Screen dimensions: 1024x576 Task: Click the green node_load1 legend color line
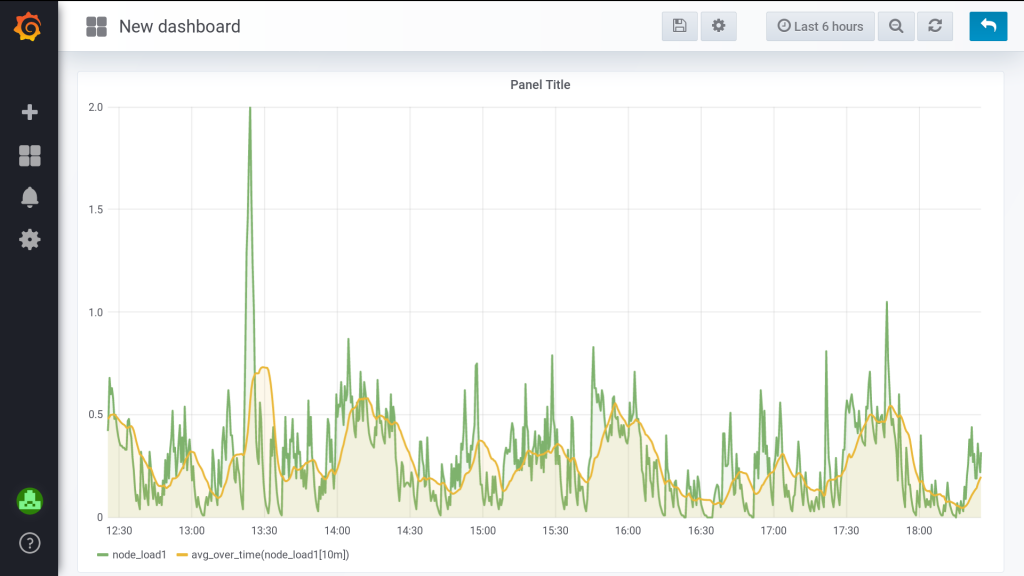[103, 554]
